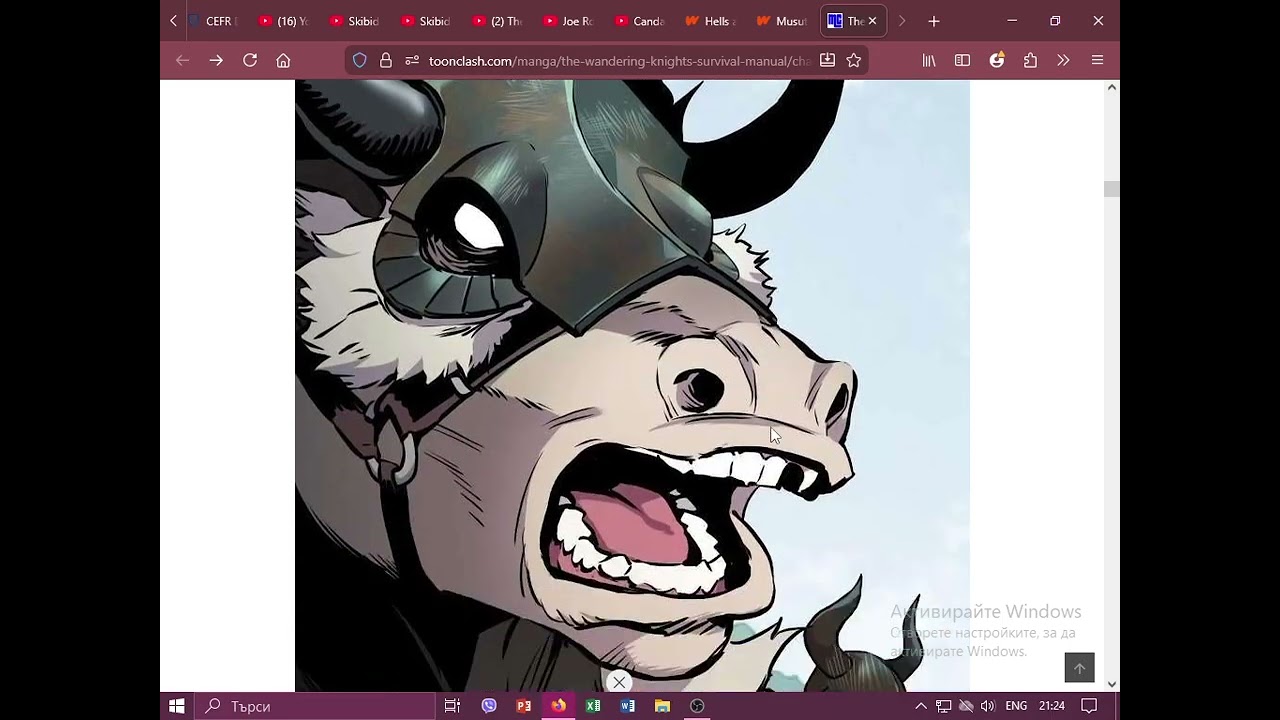Viewport: 1280px width, 720px height.
Task: Show hidden system tray icons
Action: (x=921, y=706)
